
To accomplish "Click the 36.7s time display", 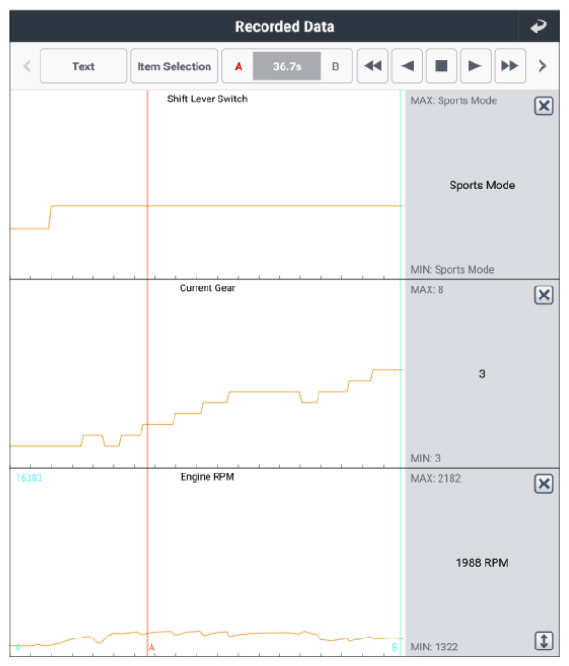I will [x=287, y=66].
